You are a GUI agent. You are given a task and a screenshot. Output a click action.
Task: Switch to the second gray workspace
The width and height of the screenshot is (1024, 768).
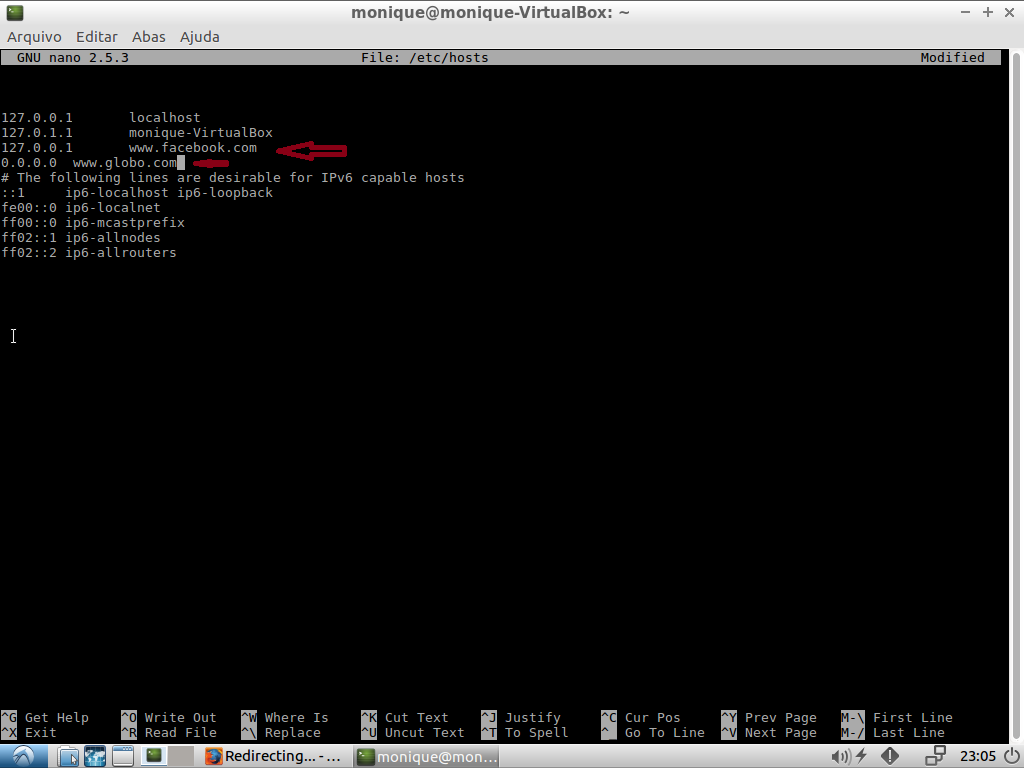(182, 756)
